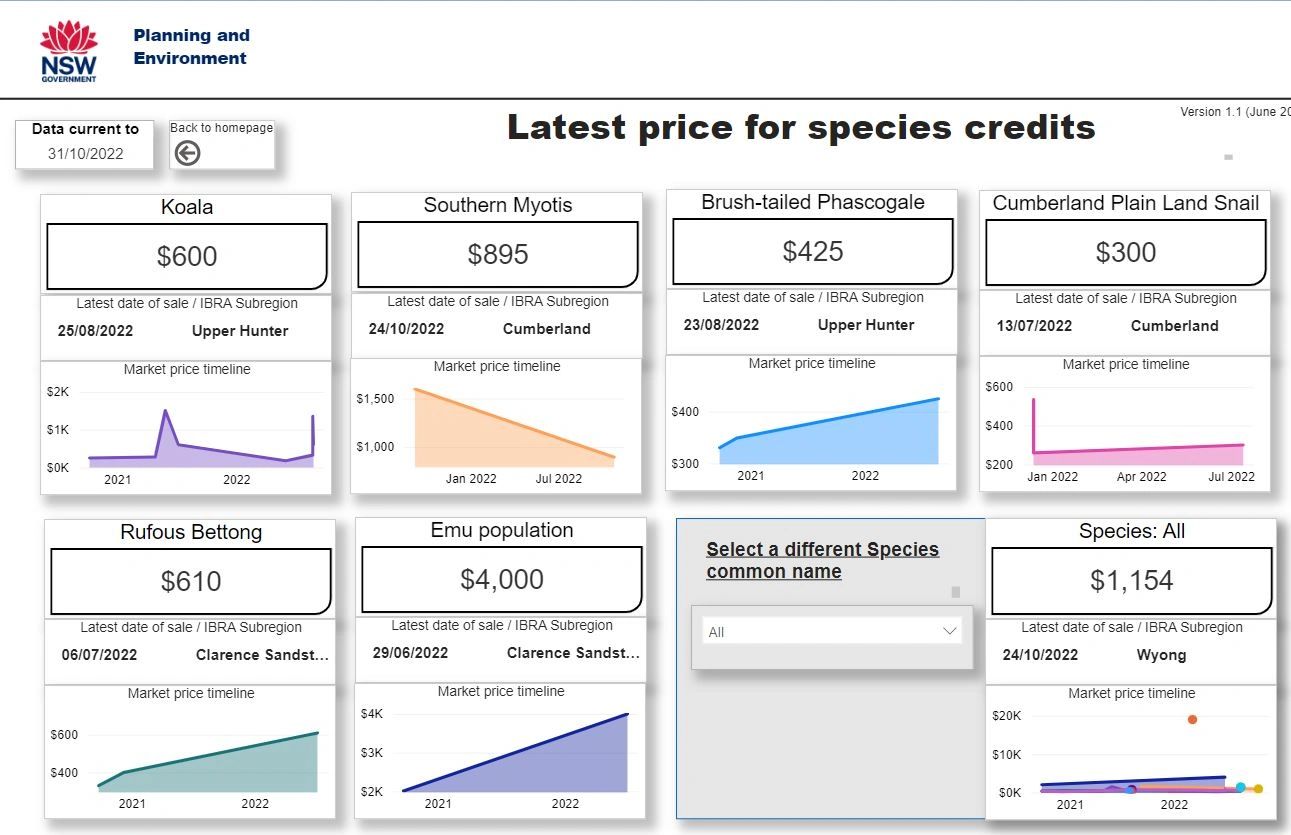Click the Cumberland Plain Land Snail card
Viewport: 1291px width, 835px height.
(x=1124, y=251)
